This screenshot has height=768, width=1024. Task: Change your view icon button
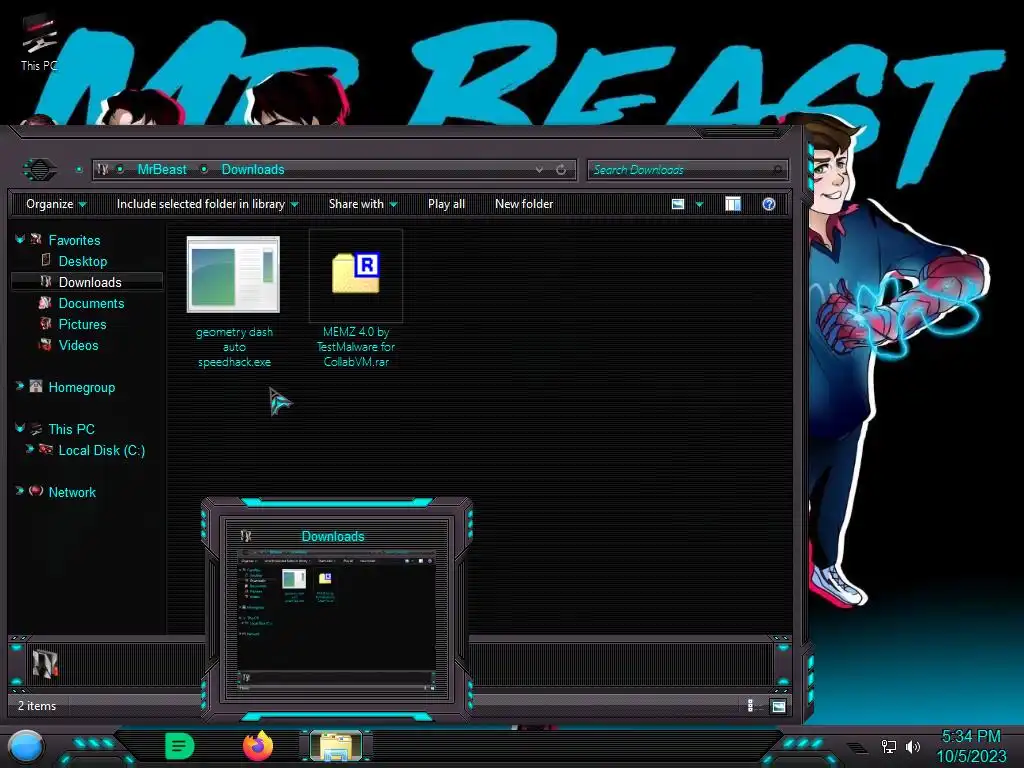click(x=678, y=204)
